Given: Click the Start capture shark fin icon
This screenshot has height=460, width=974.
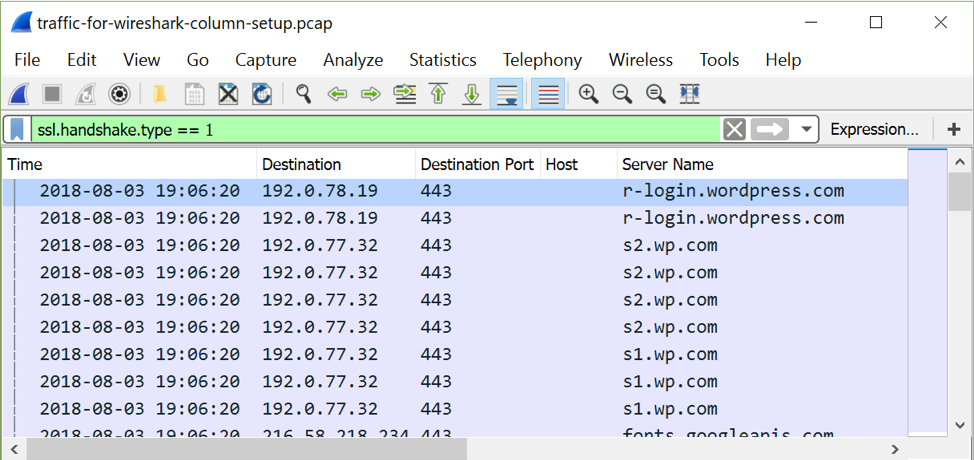Looking at the screenshot, I should point(18,94).
